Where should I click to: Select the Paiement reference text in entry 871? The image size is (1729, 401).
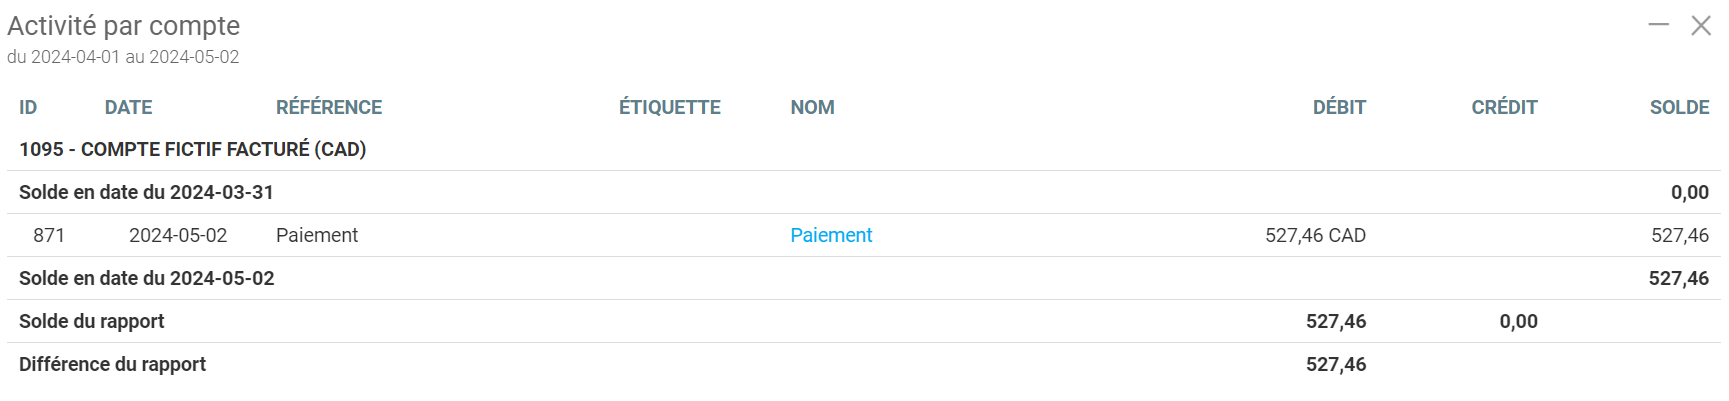coord(316,235)
